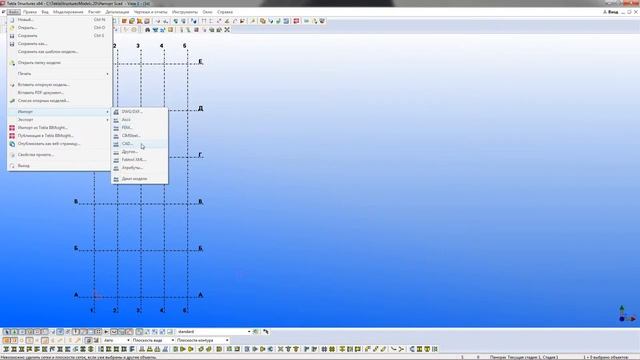Screen dimensions: 640x360
Task: Choose Сохранить как... menu entry
Action: point(60,44)
